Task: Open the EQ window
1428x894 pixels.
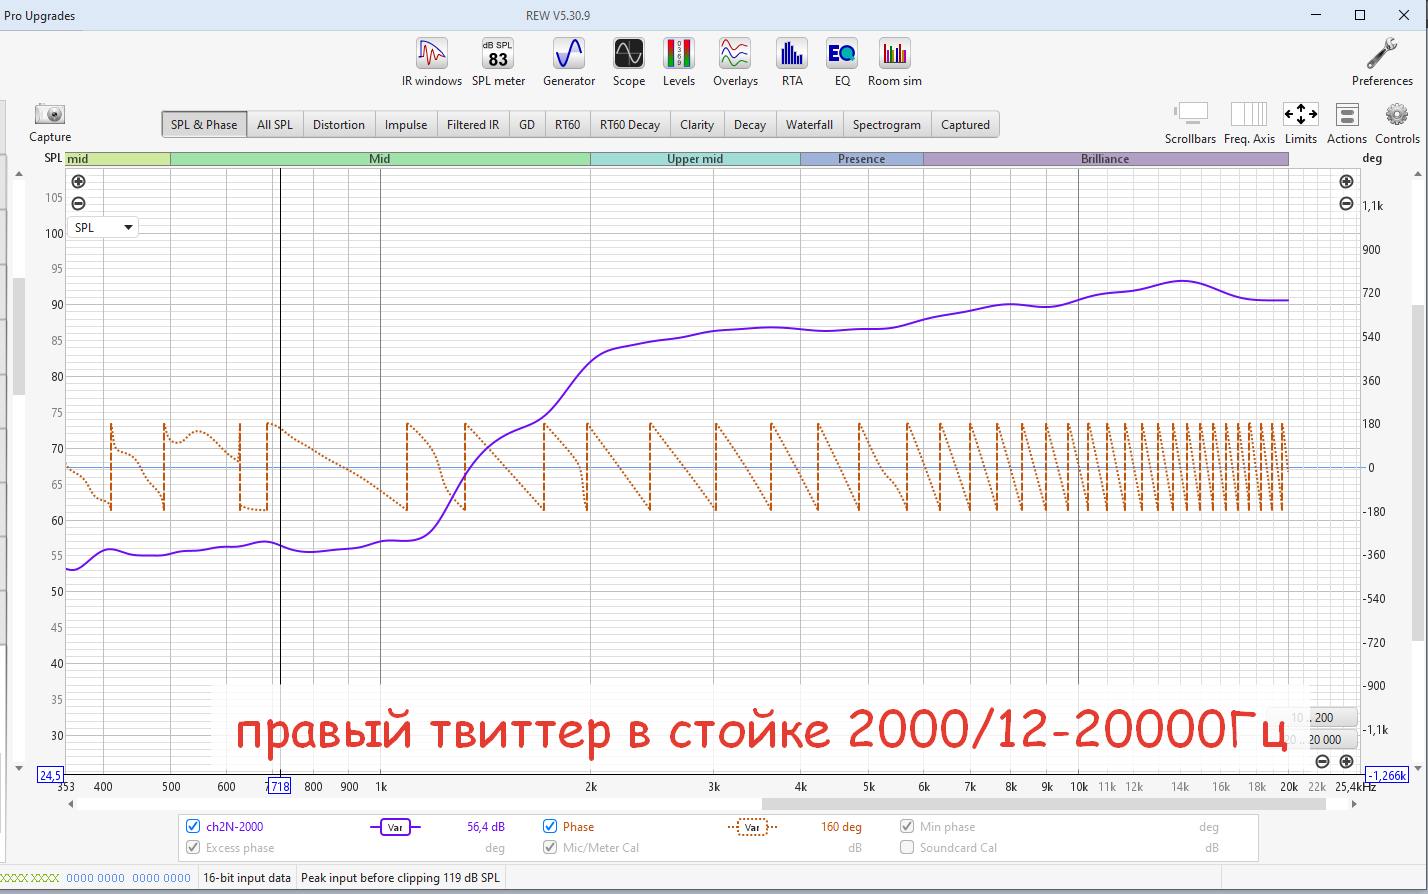Action: click(842, 62)
